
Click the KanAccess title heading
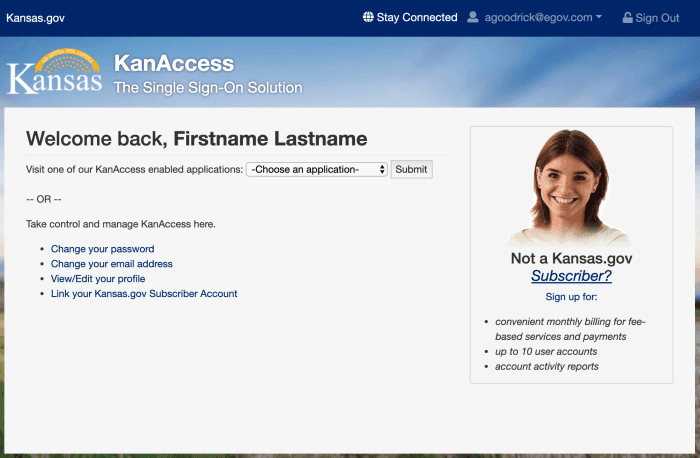pos(174,64)
